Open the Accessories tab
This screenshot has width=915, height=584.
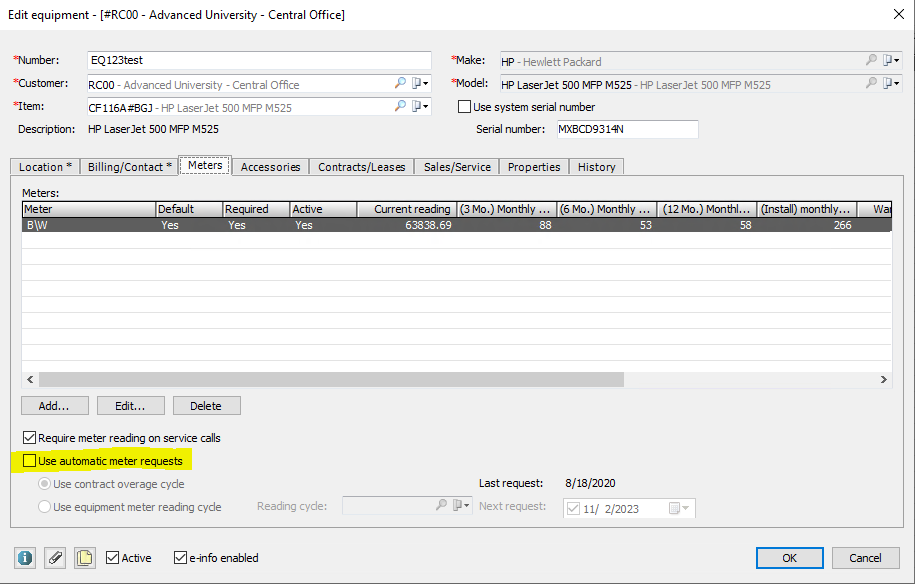[x=270, y=167]
